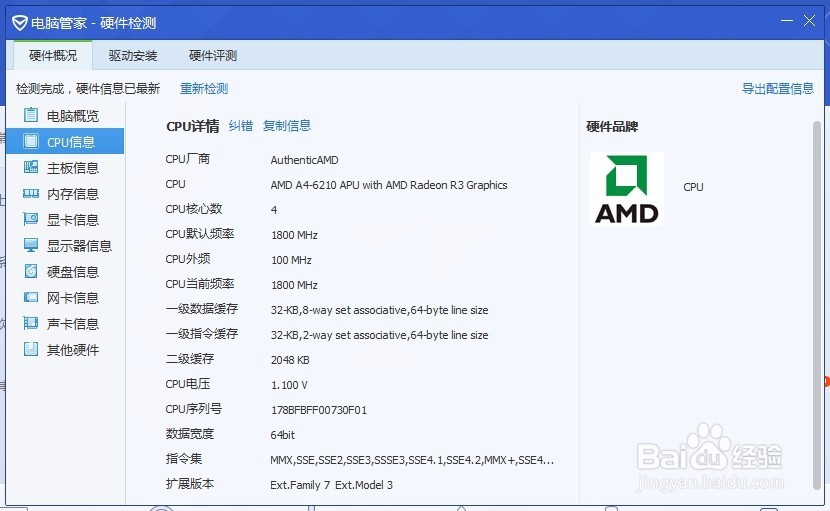The width and height of the screenshot is (830, 511).
Task: Open 内存信息 sidebar item label
Action: coord(73,194)
